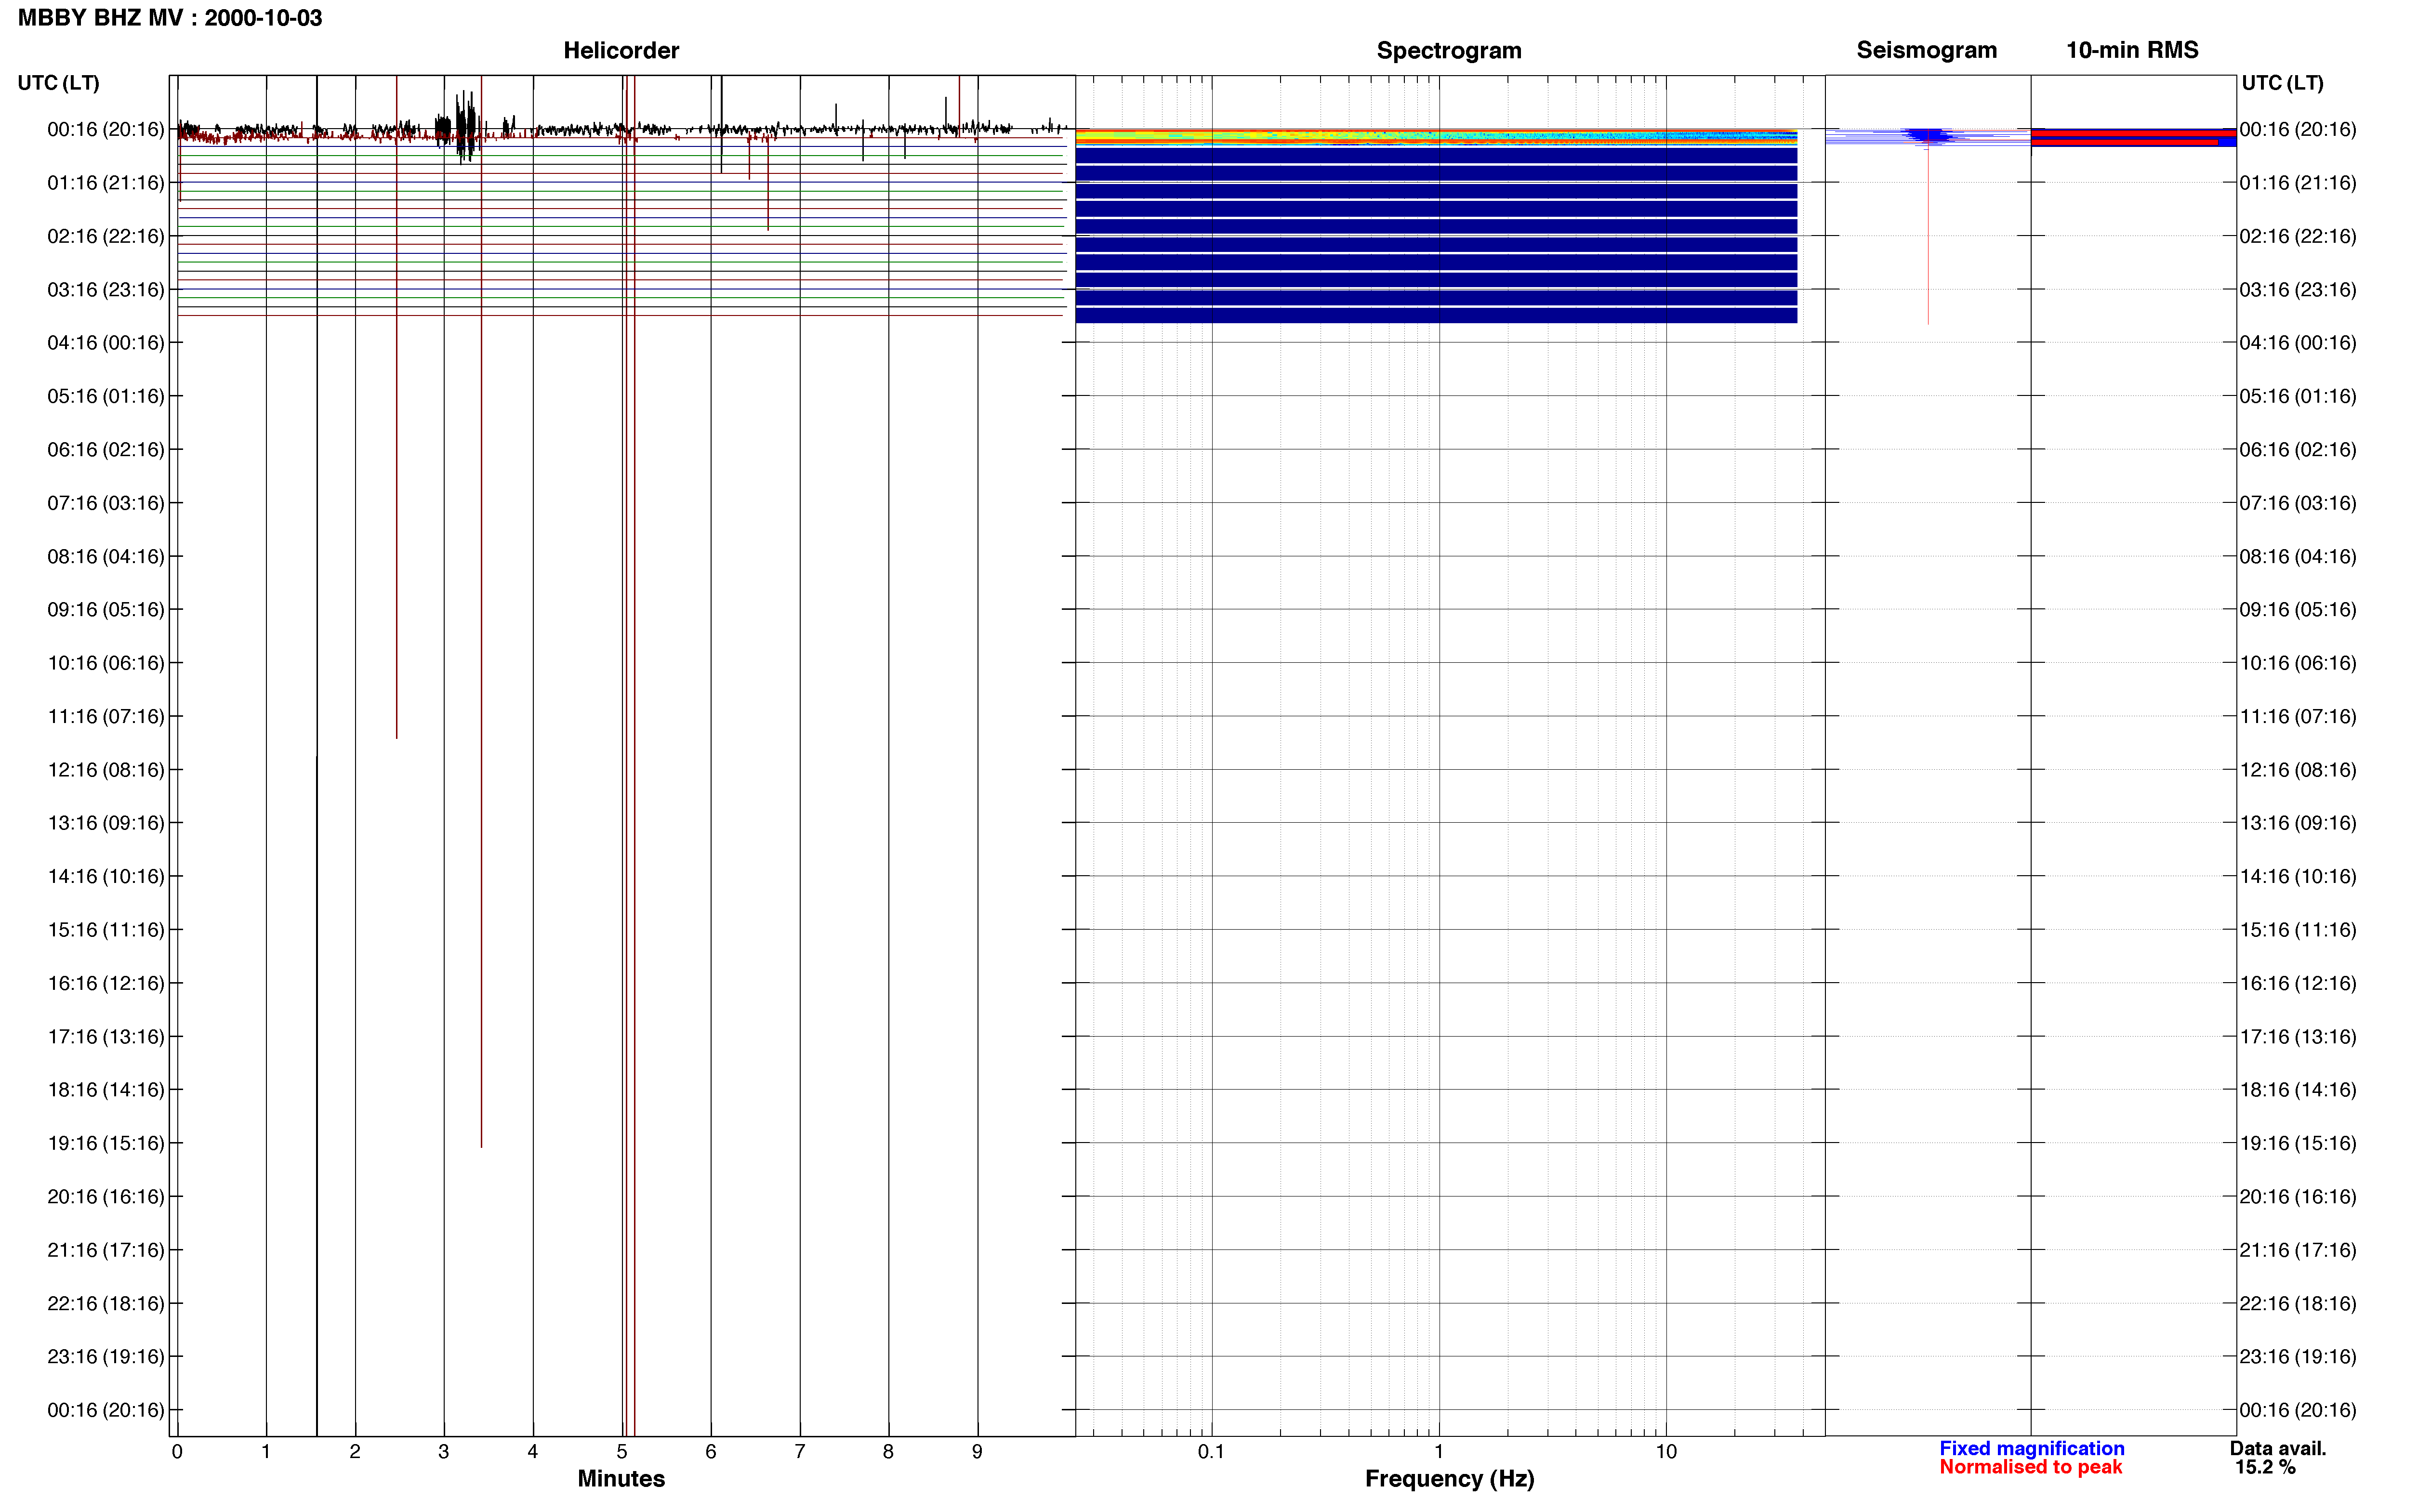Screen dimensions: 2418x1512
Task: Click the colorful top band of the spectrogram
Action: tap(1436, 137)
